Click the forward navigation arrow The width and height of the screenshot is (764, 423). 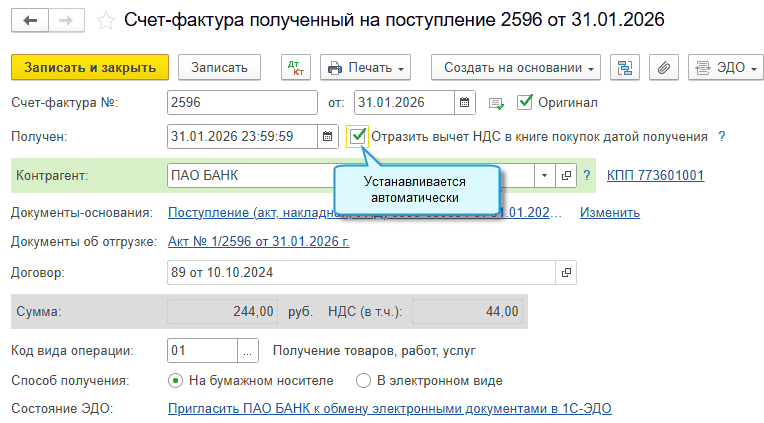pos(66,20)
